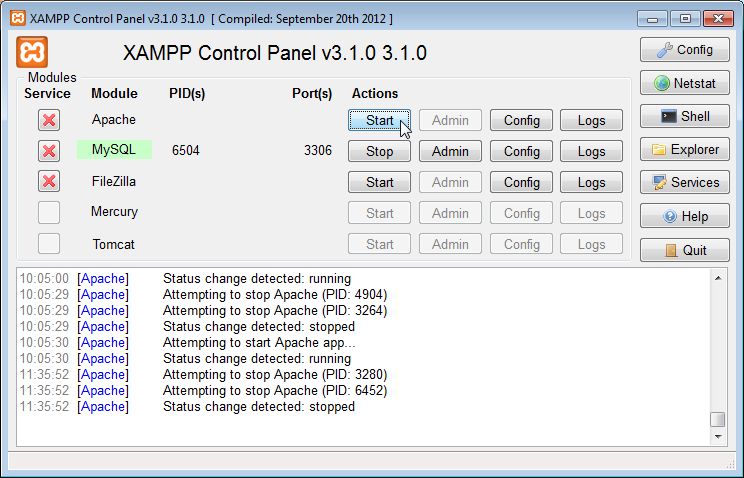Maximize the XAMPP Control Panel window
Screen dimensions: 744x478
[x=685, y=19]
